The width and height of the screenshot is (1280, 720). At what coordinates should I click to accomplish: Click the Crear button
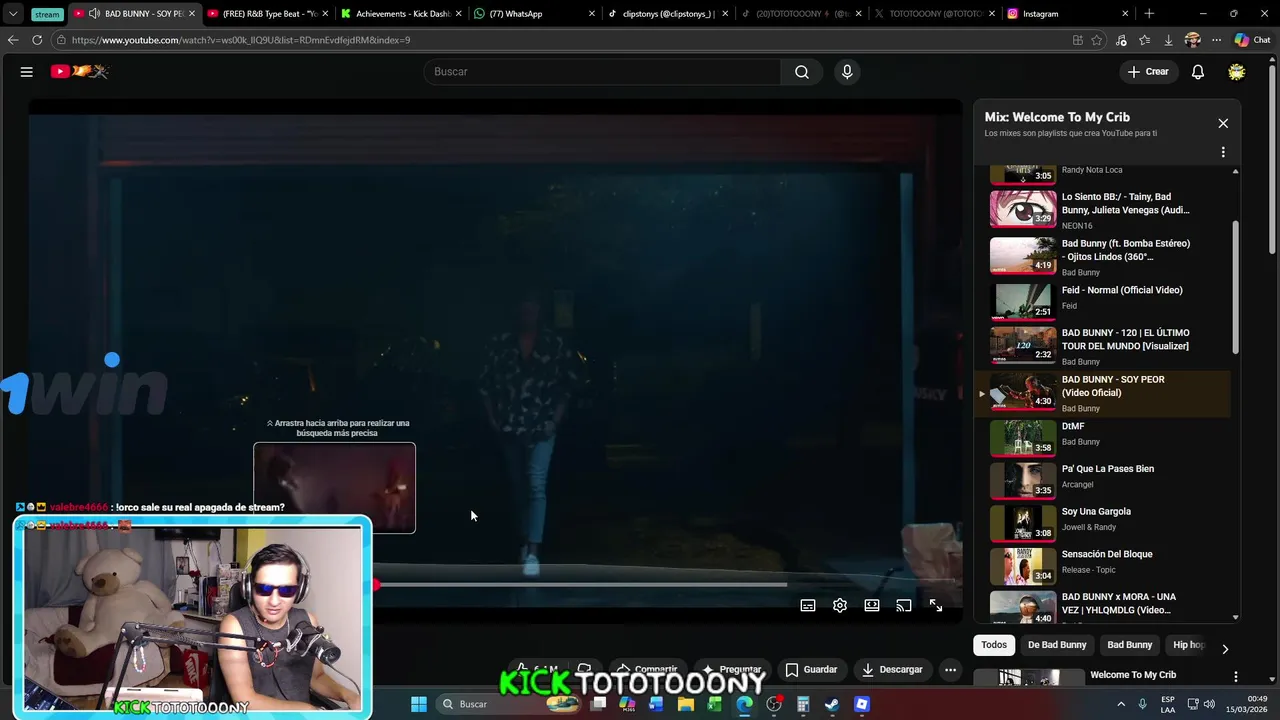pos(1148,72)
